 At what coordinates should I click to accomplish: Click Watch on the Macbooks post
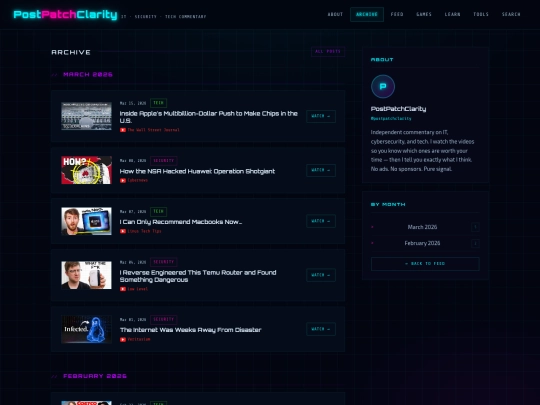[321, 221]
